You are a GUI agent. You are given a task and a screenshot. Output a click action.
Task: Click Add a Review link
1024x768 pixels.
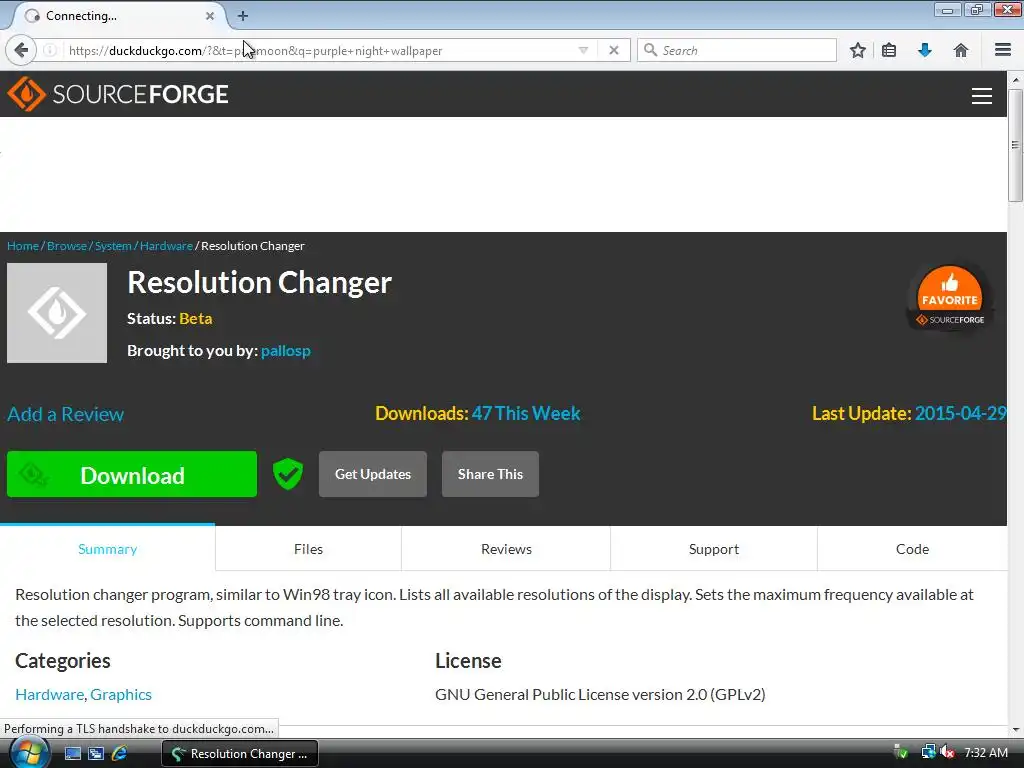coord(65,414)
